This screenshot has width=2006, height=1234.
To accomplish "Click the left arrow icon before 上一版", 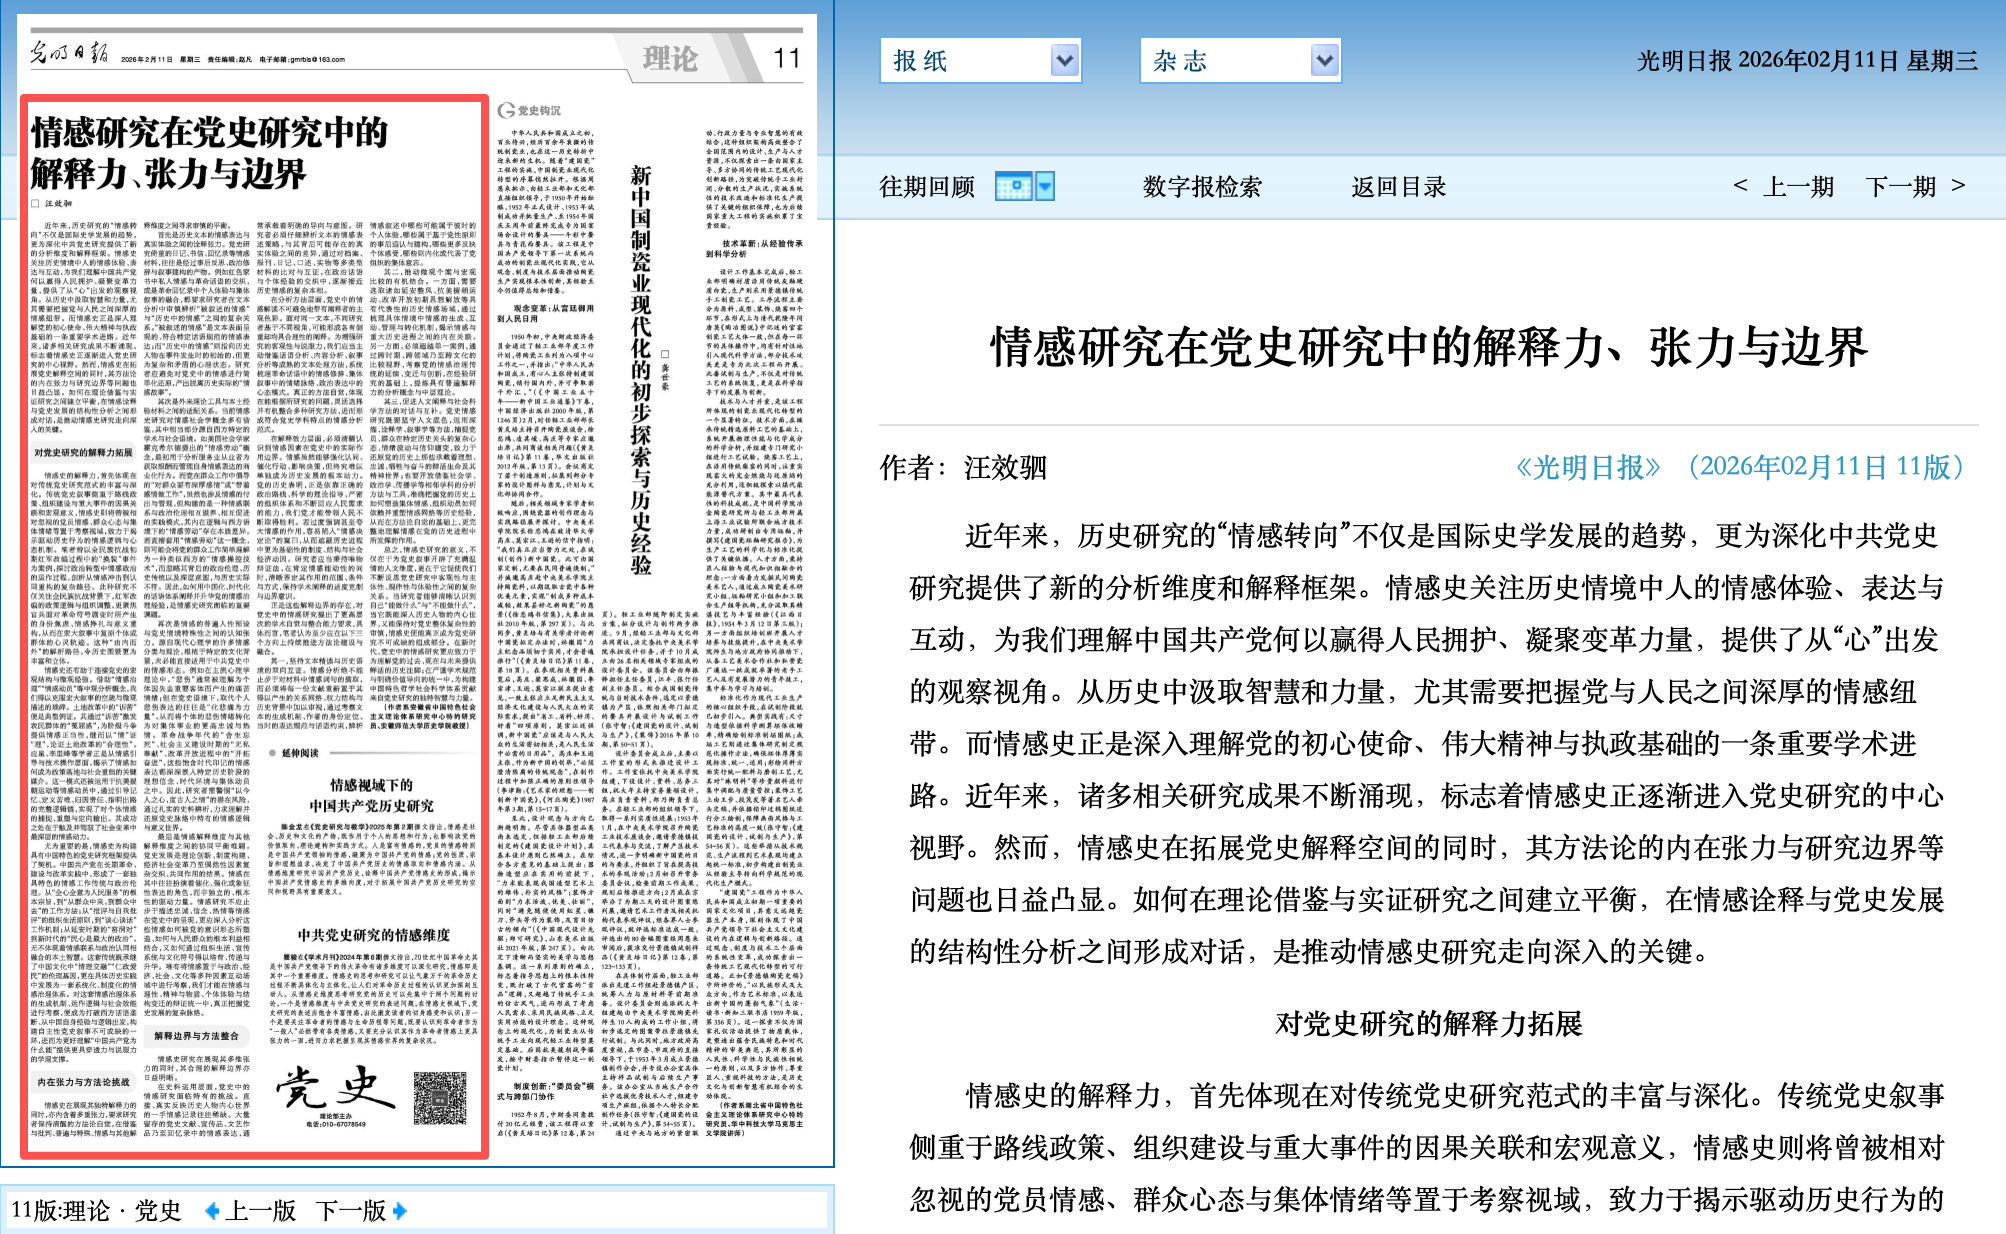I will 212,1211.
